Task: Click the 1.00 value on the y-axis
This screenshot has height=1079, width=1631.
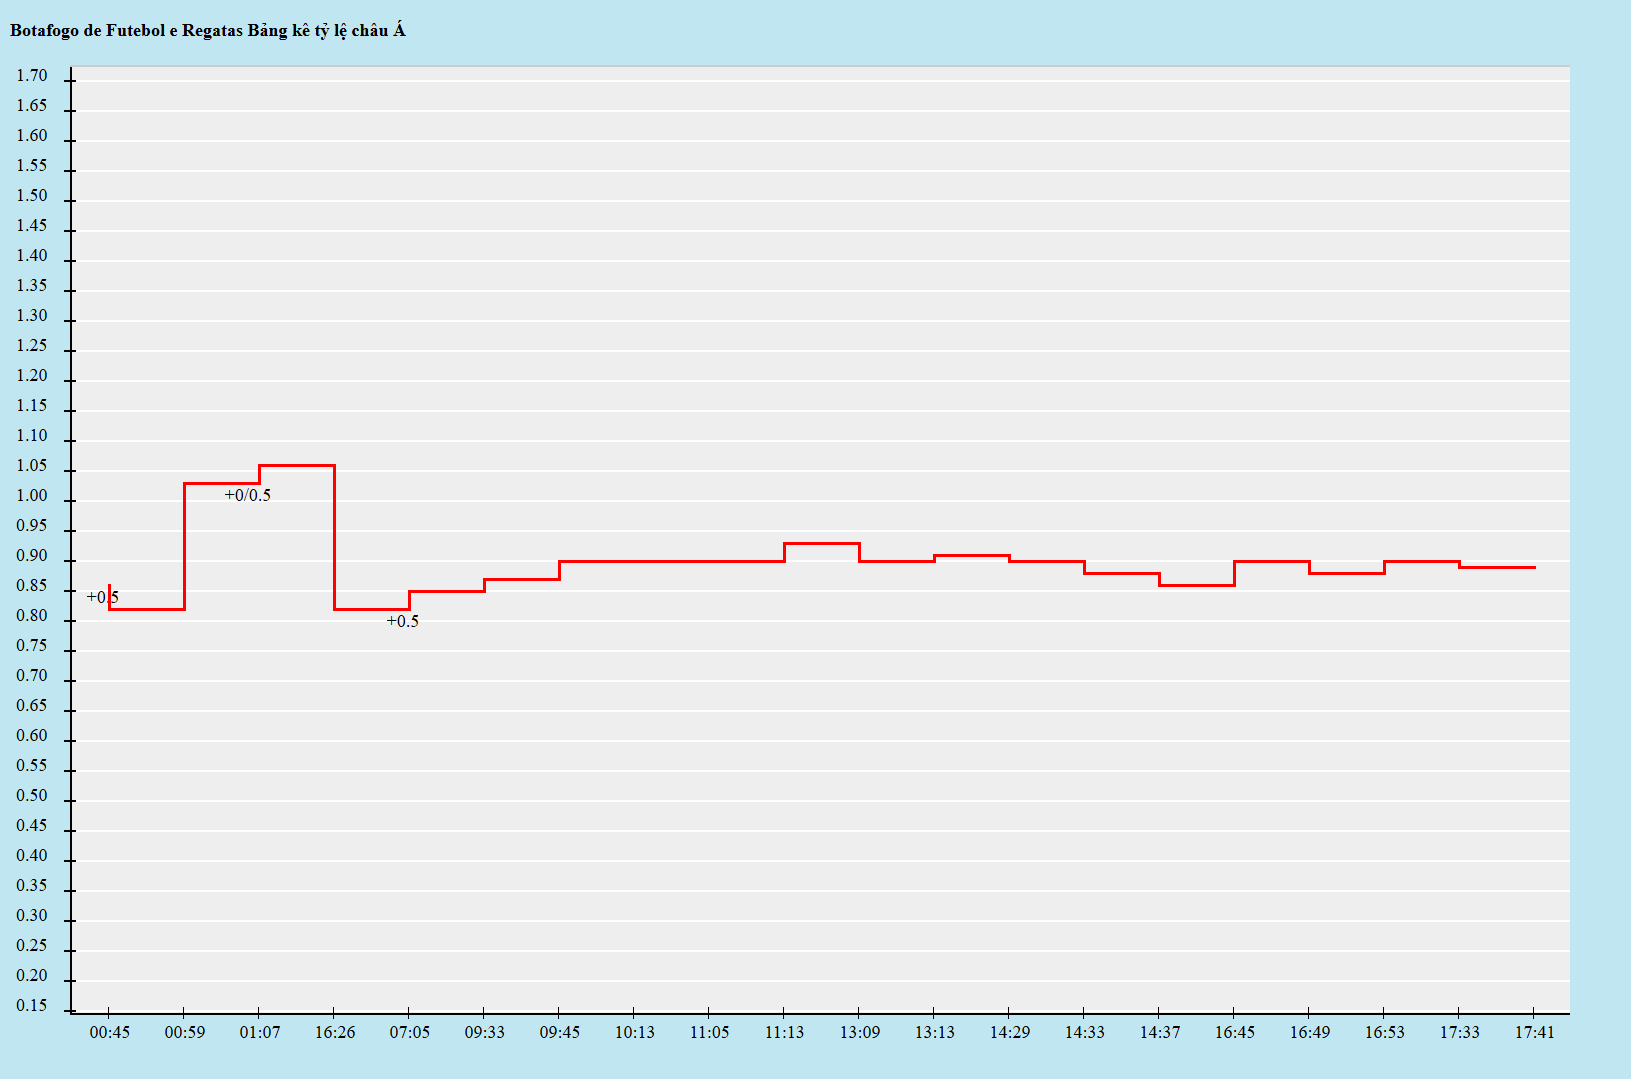Action: click(31, 496)
